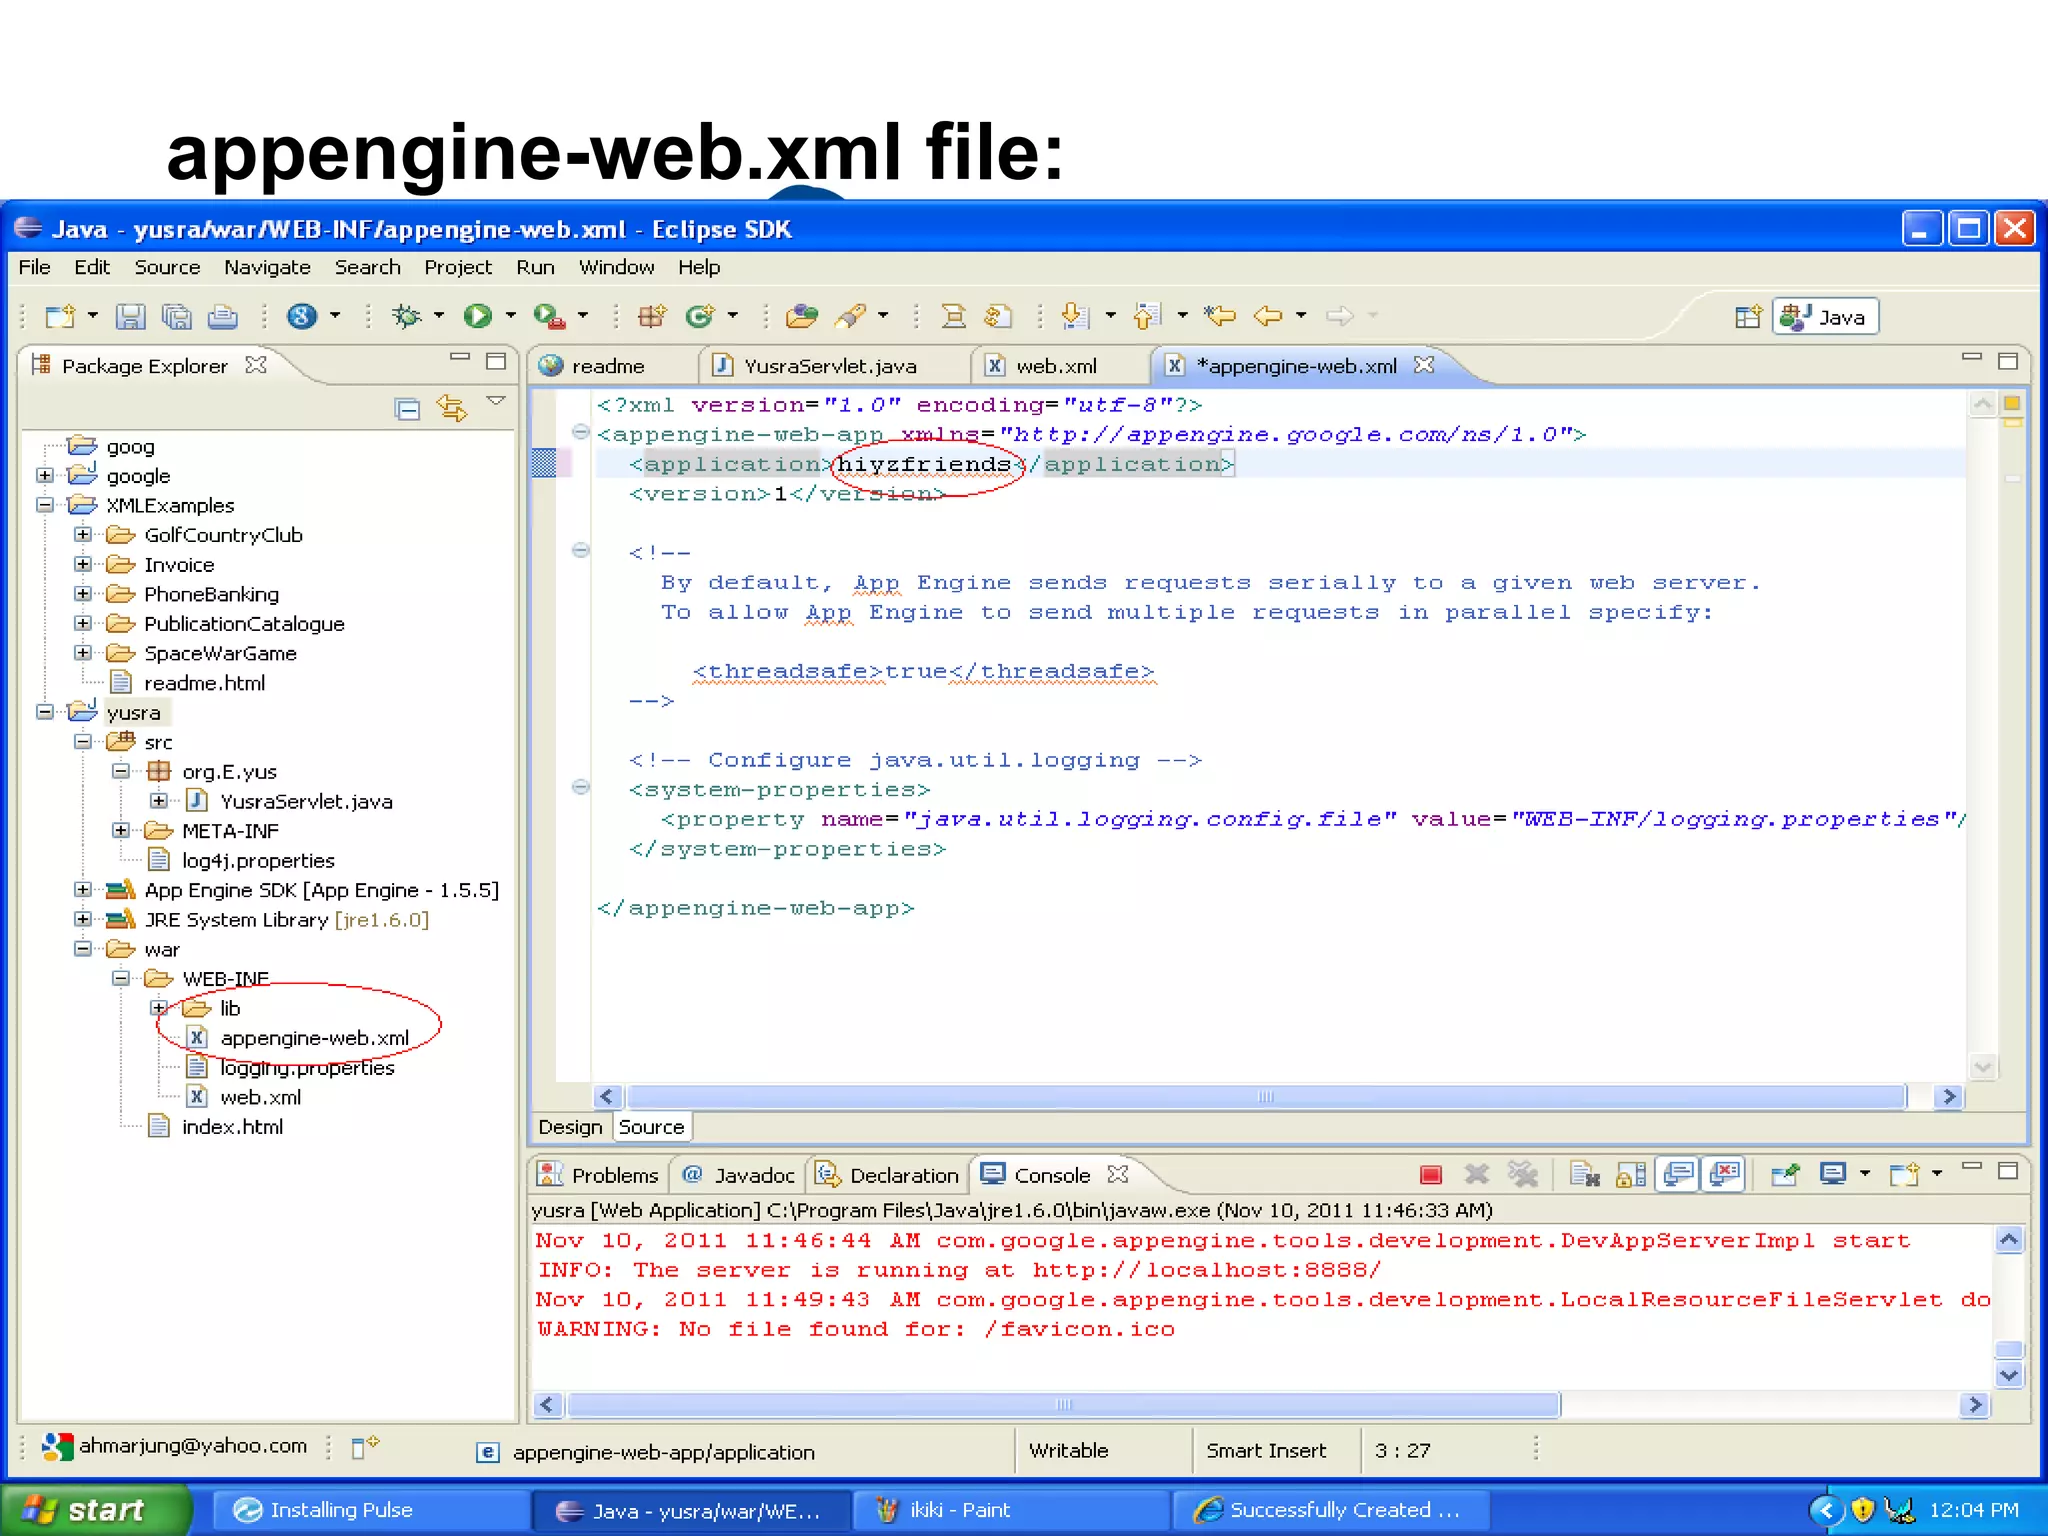
Task: Open the Navigate menu
Action: pyautogui.click(x=267, y=267)
